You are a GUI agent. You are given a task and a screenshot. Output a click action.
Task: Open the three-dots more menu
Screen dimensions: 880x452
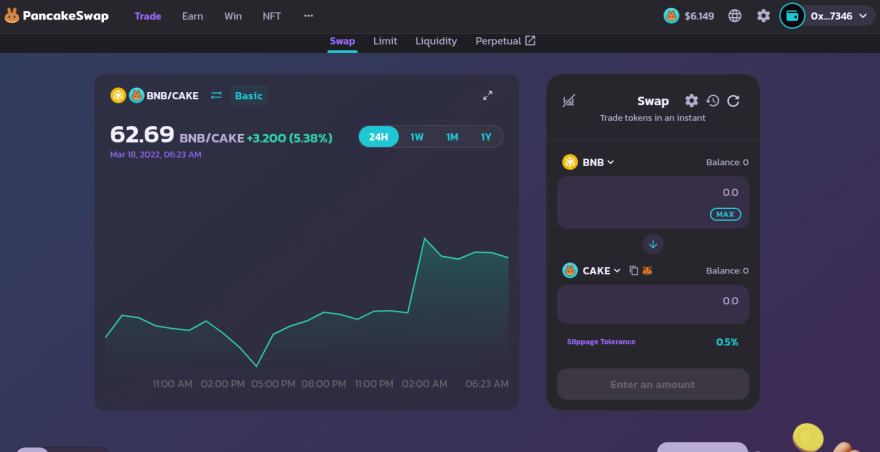click(x=309, y=16)
